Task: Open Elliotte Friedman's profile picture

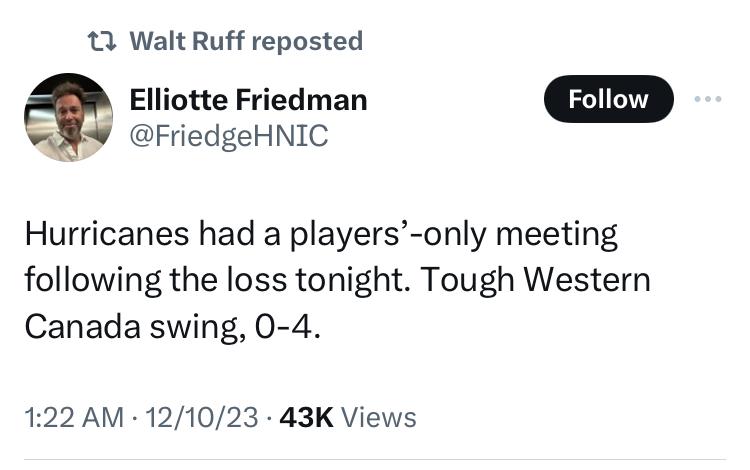Action: click(x=68, y=117)
